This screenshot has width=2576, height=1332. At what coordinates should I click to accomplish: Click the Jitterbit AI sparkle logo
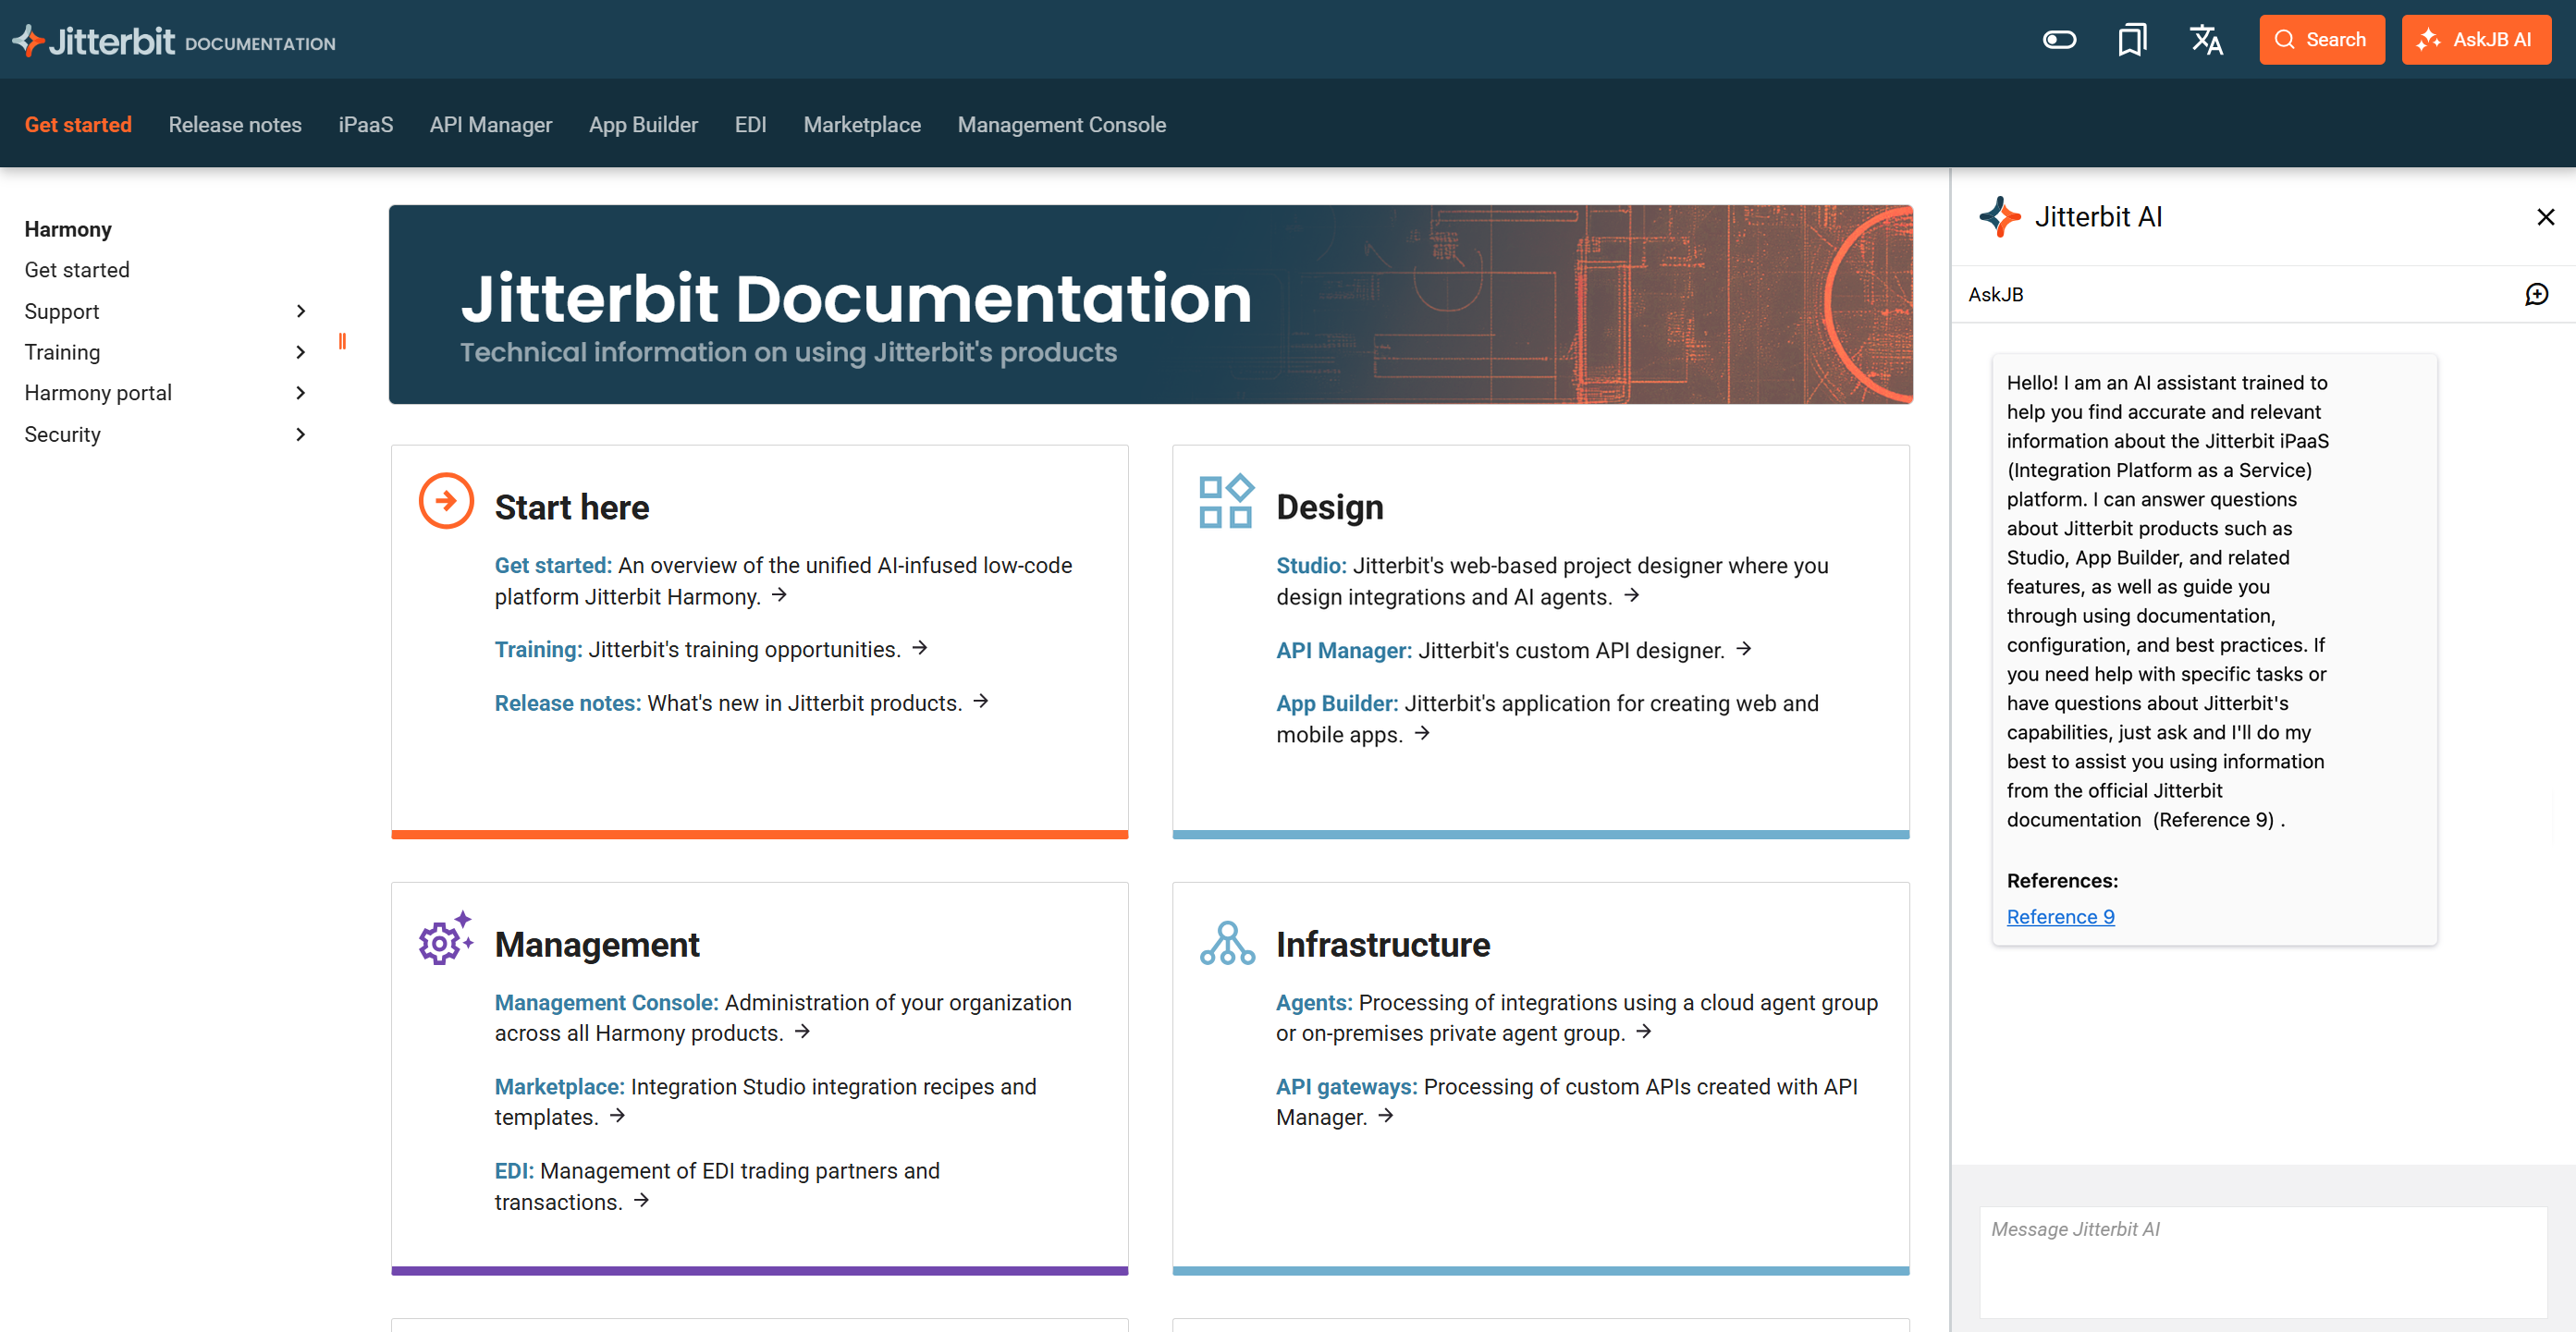tap(2001, 216)
